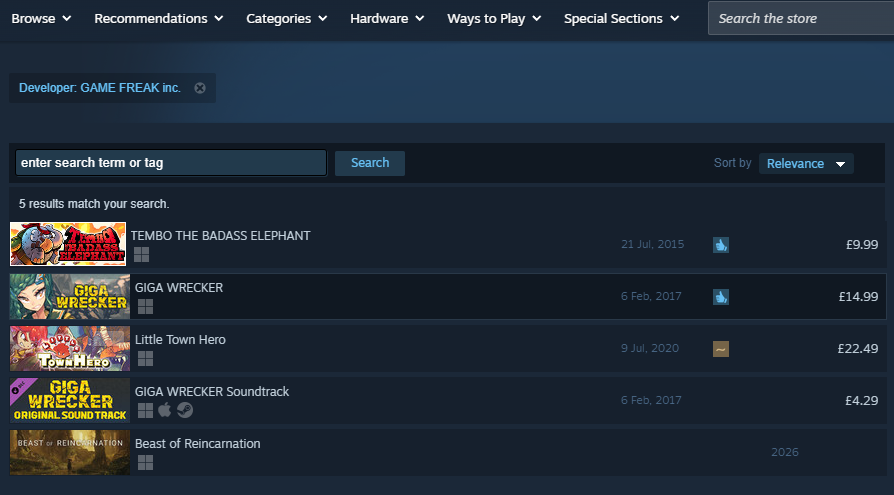Click thumbs-up review icon for TEMBO
Screen dimensions: 894x495
(x=721, y=245)
